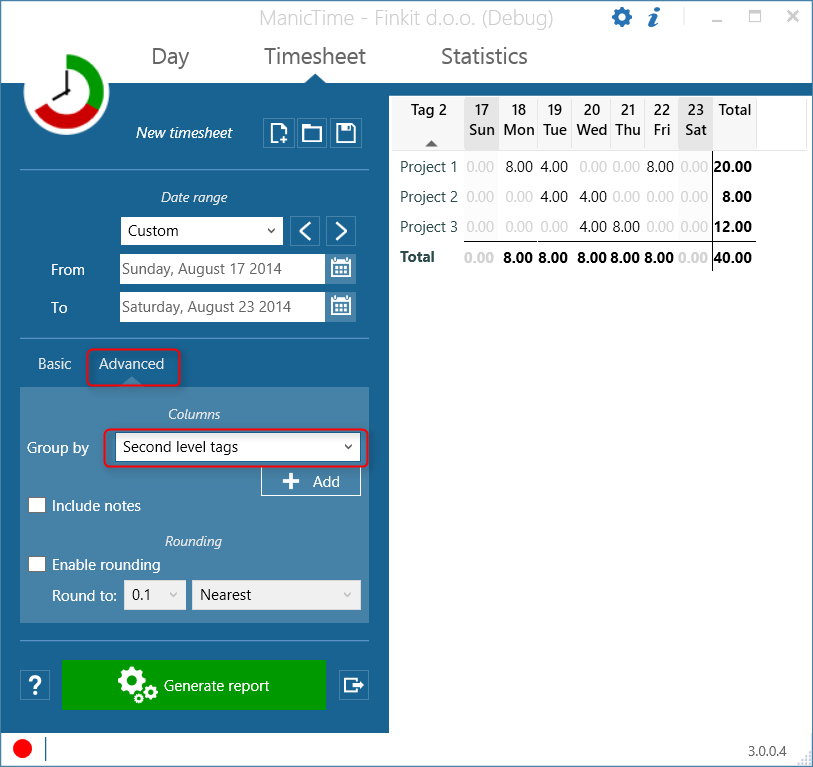
Task: Tick the Include notes checkbox
Action: 37,505
